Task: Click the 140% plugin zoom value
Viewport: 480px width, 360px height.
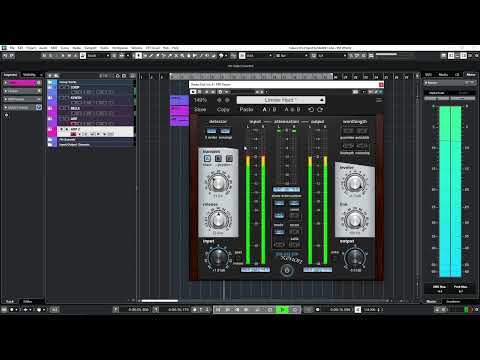Action: coord(200,100)
